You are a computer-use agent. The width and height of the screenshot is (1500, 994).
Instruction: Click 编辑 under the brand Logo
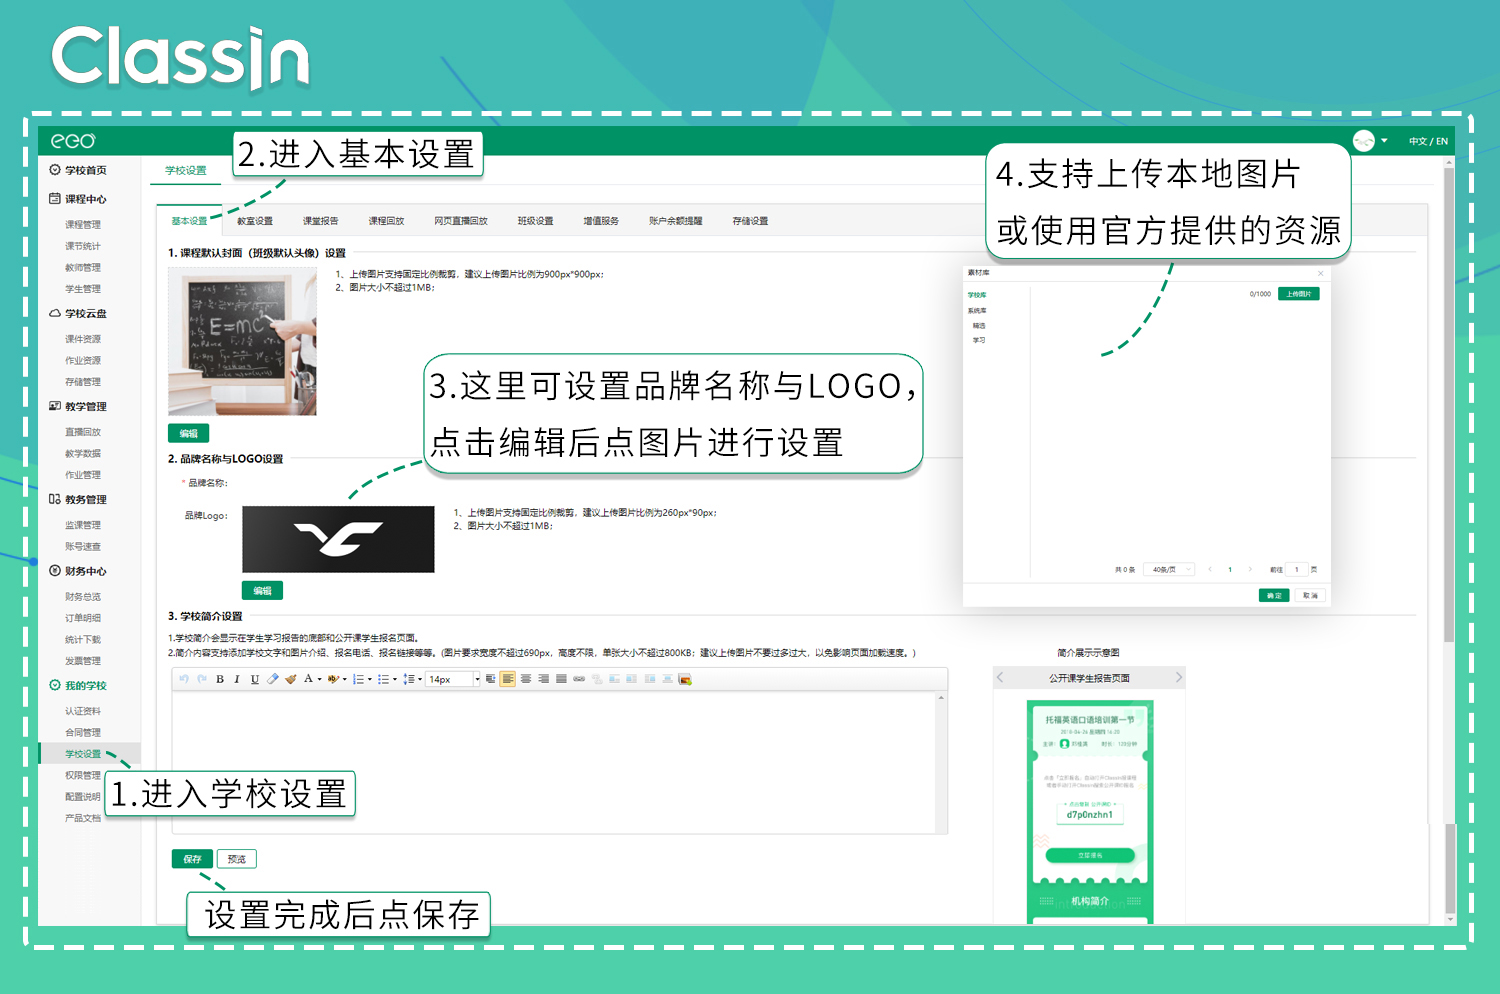coord(262,590)
